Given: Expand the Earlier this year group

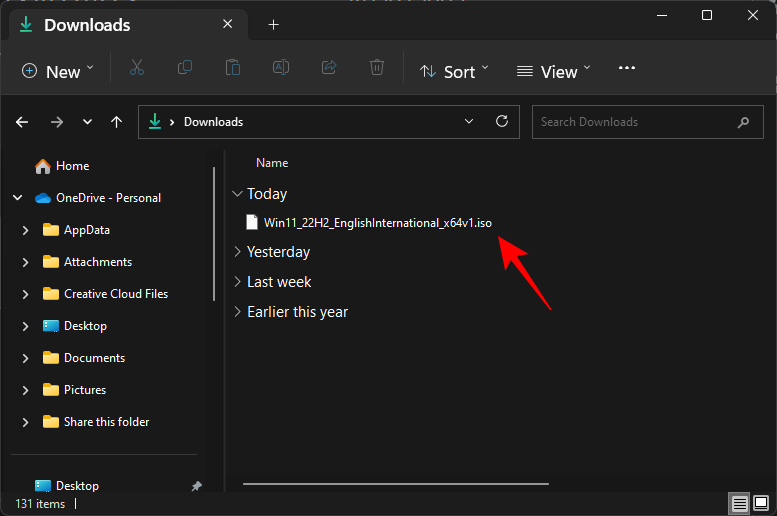Looking at the screenshot, I should coord(237,311).
